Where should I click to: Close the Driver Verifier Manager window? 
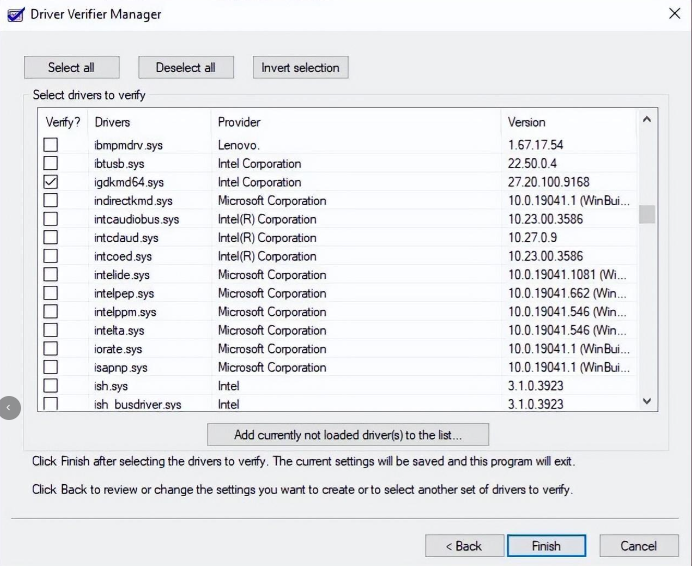tap(674, 14)
